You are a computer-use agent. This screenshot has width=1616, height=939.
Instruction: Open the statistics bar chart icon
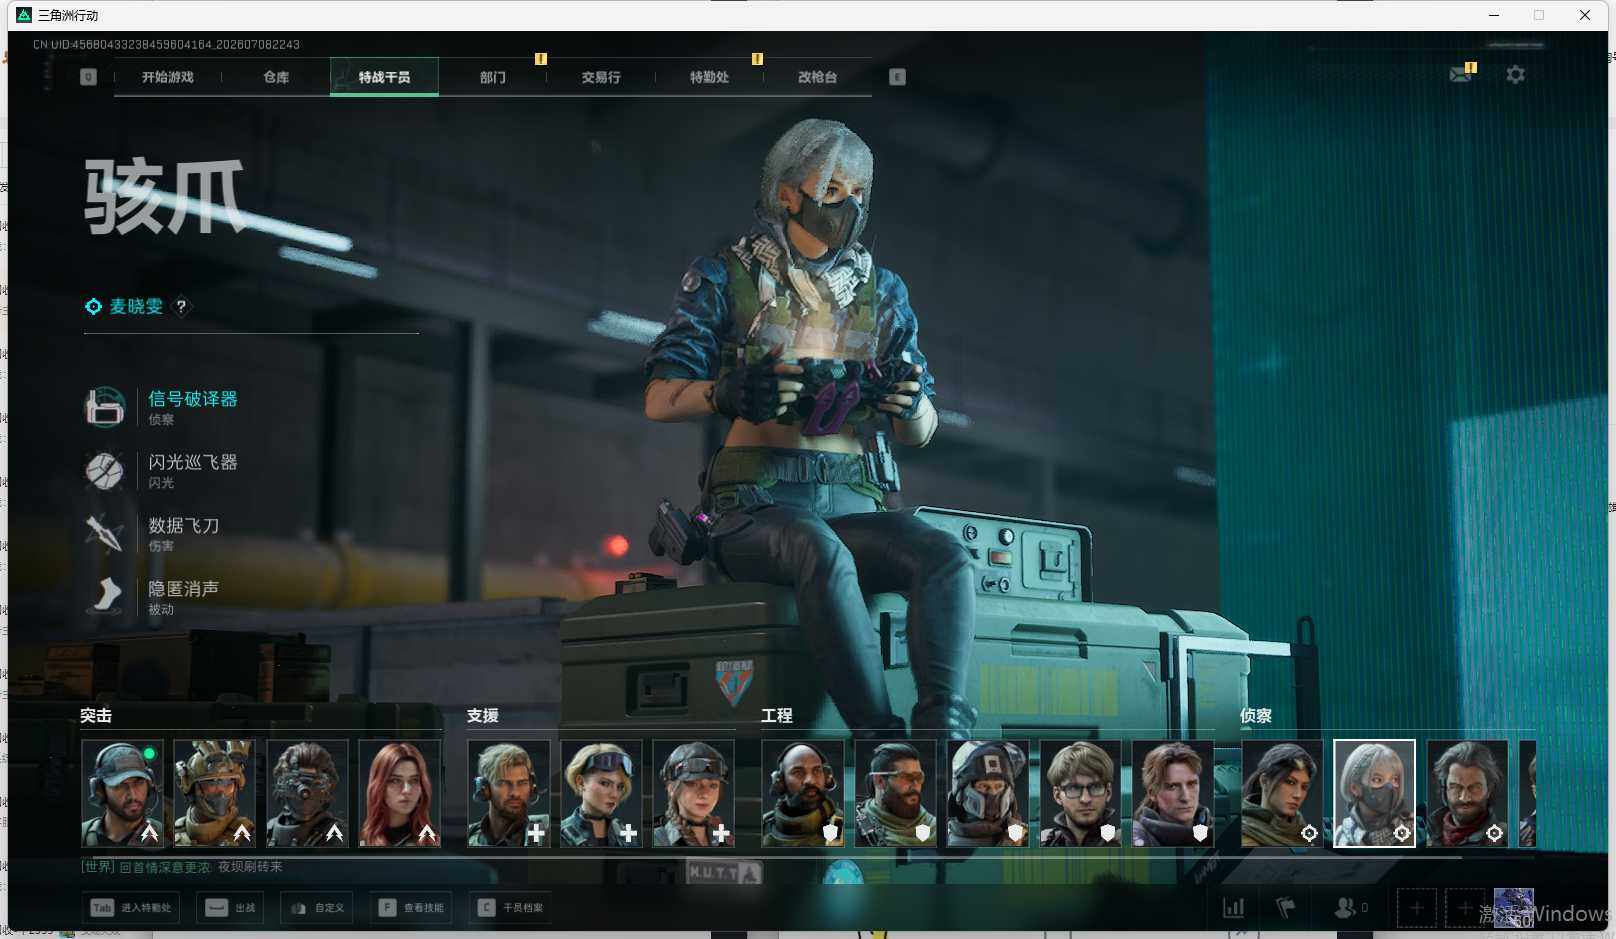coord(1234,908)
